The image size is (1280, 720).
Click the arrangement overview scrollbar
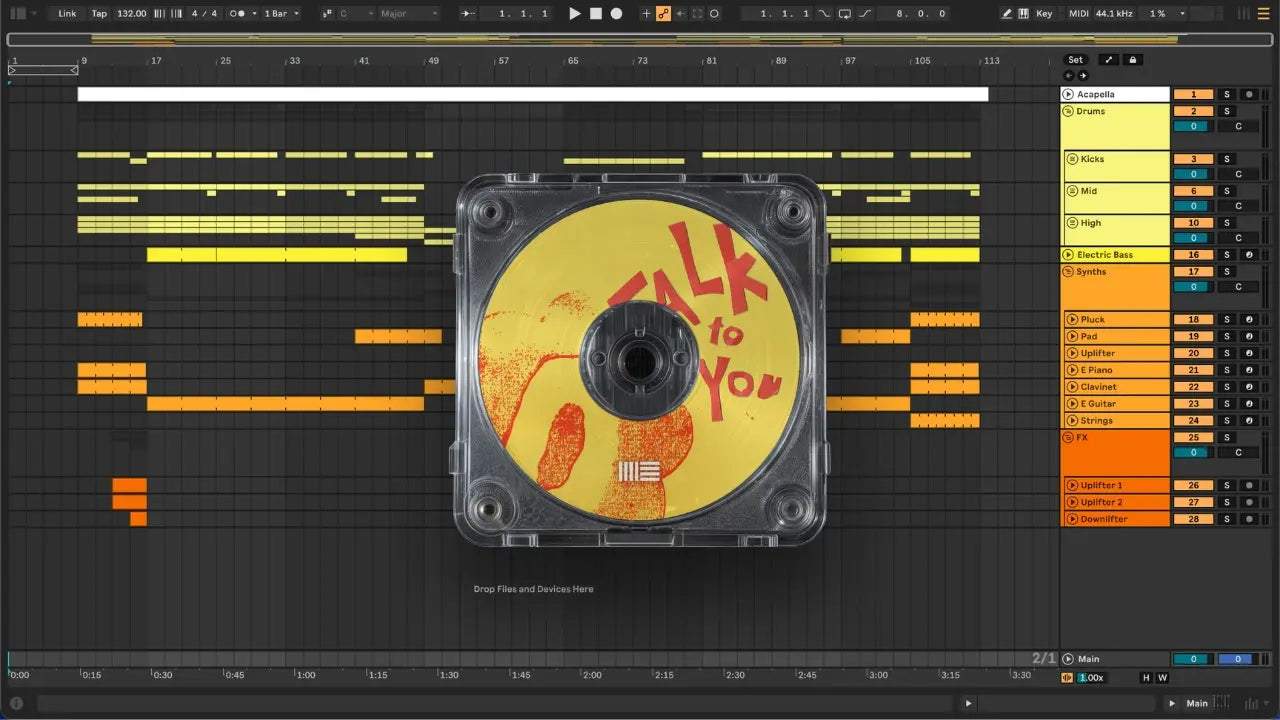pyautogui.click(x=640, y=40)
